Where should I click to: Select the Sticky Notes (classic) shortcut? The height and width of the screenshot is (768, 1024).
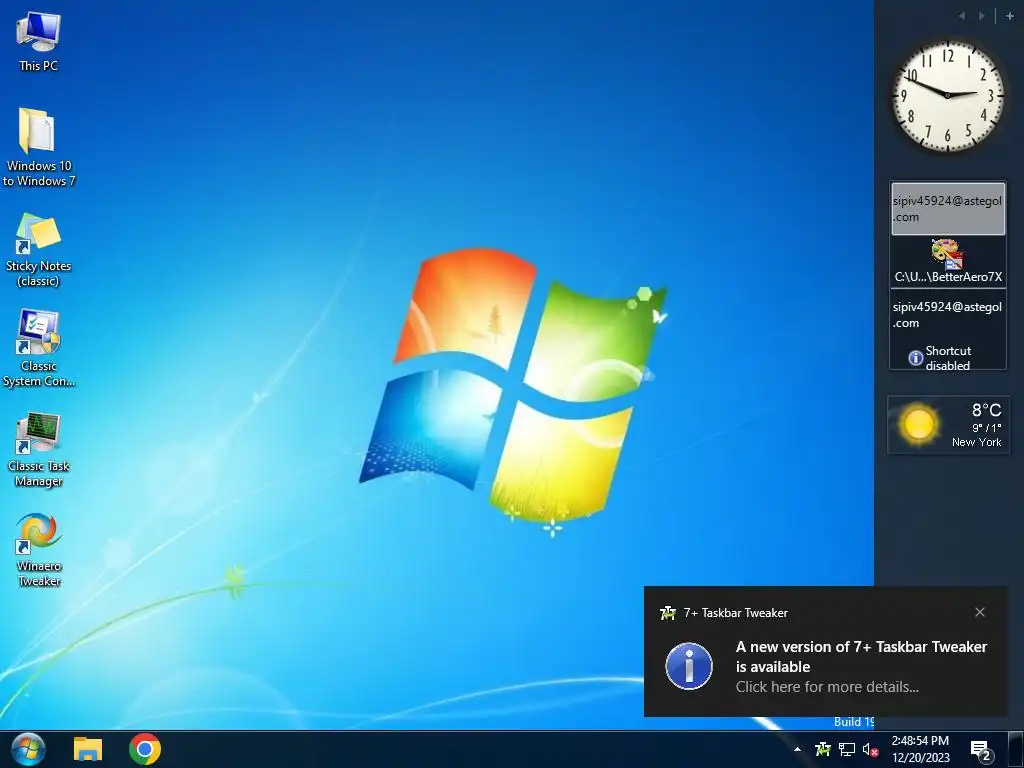click(39, 250)
